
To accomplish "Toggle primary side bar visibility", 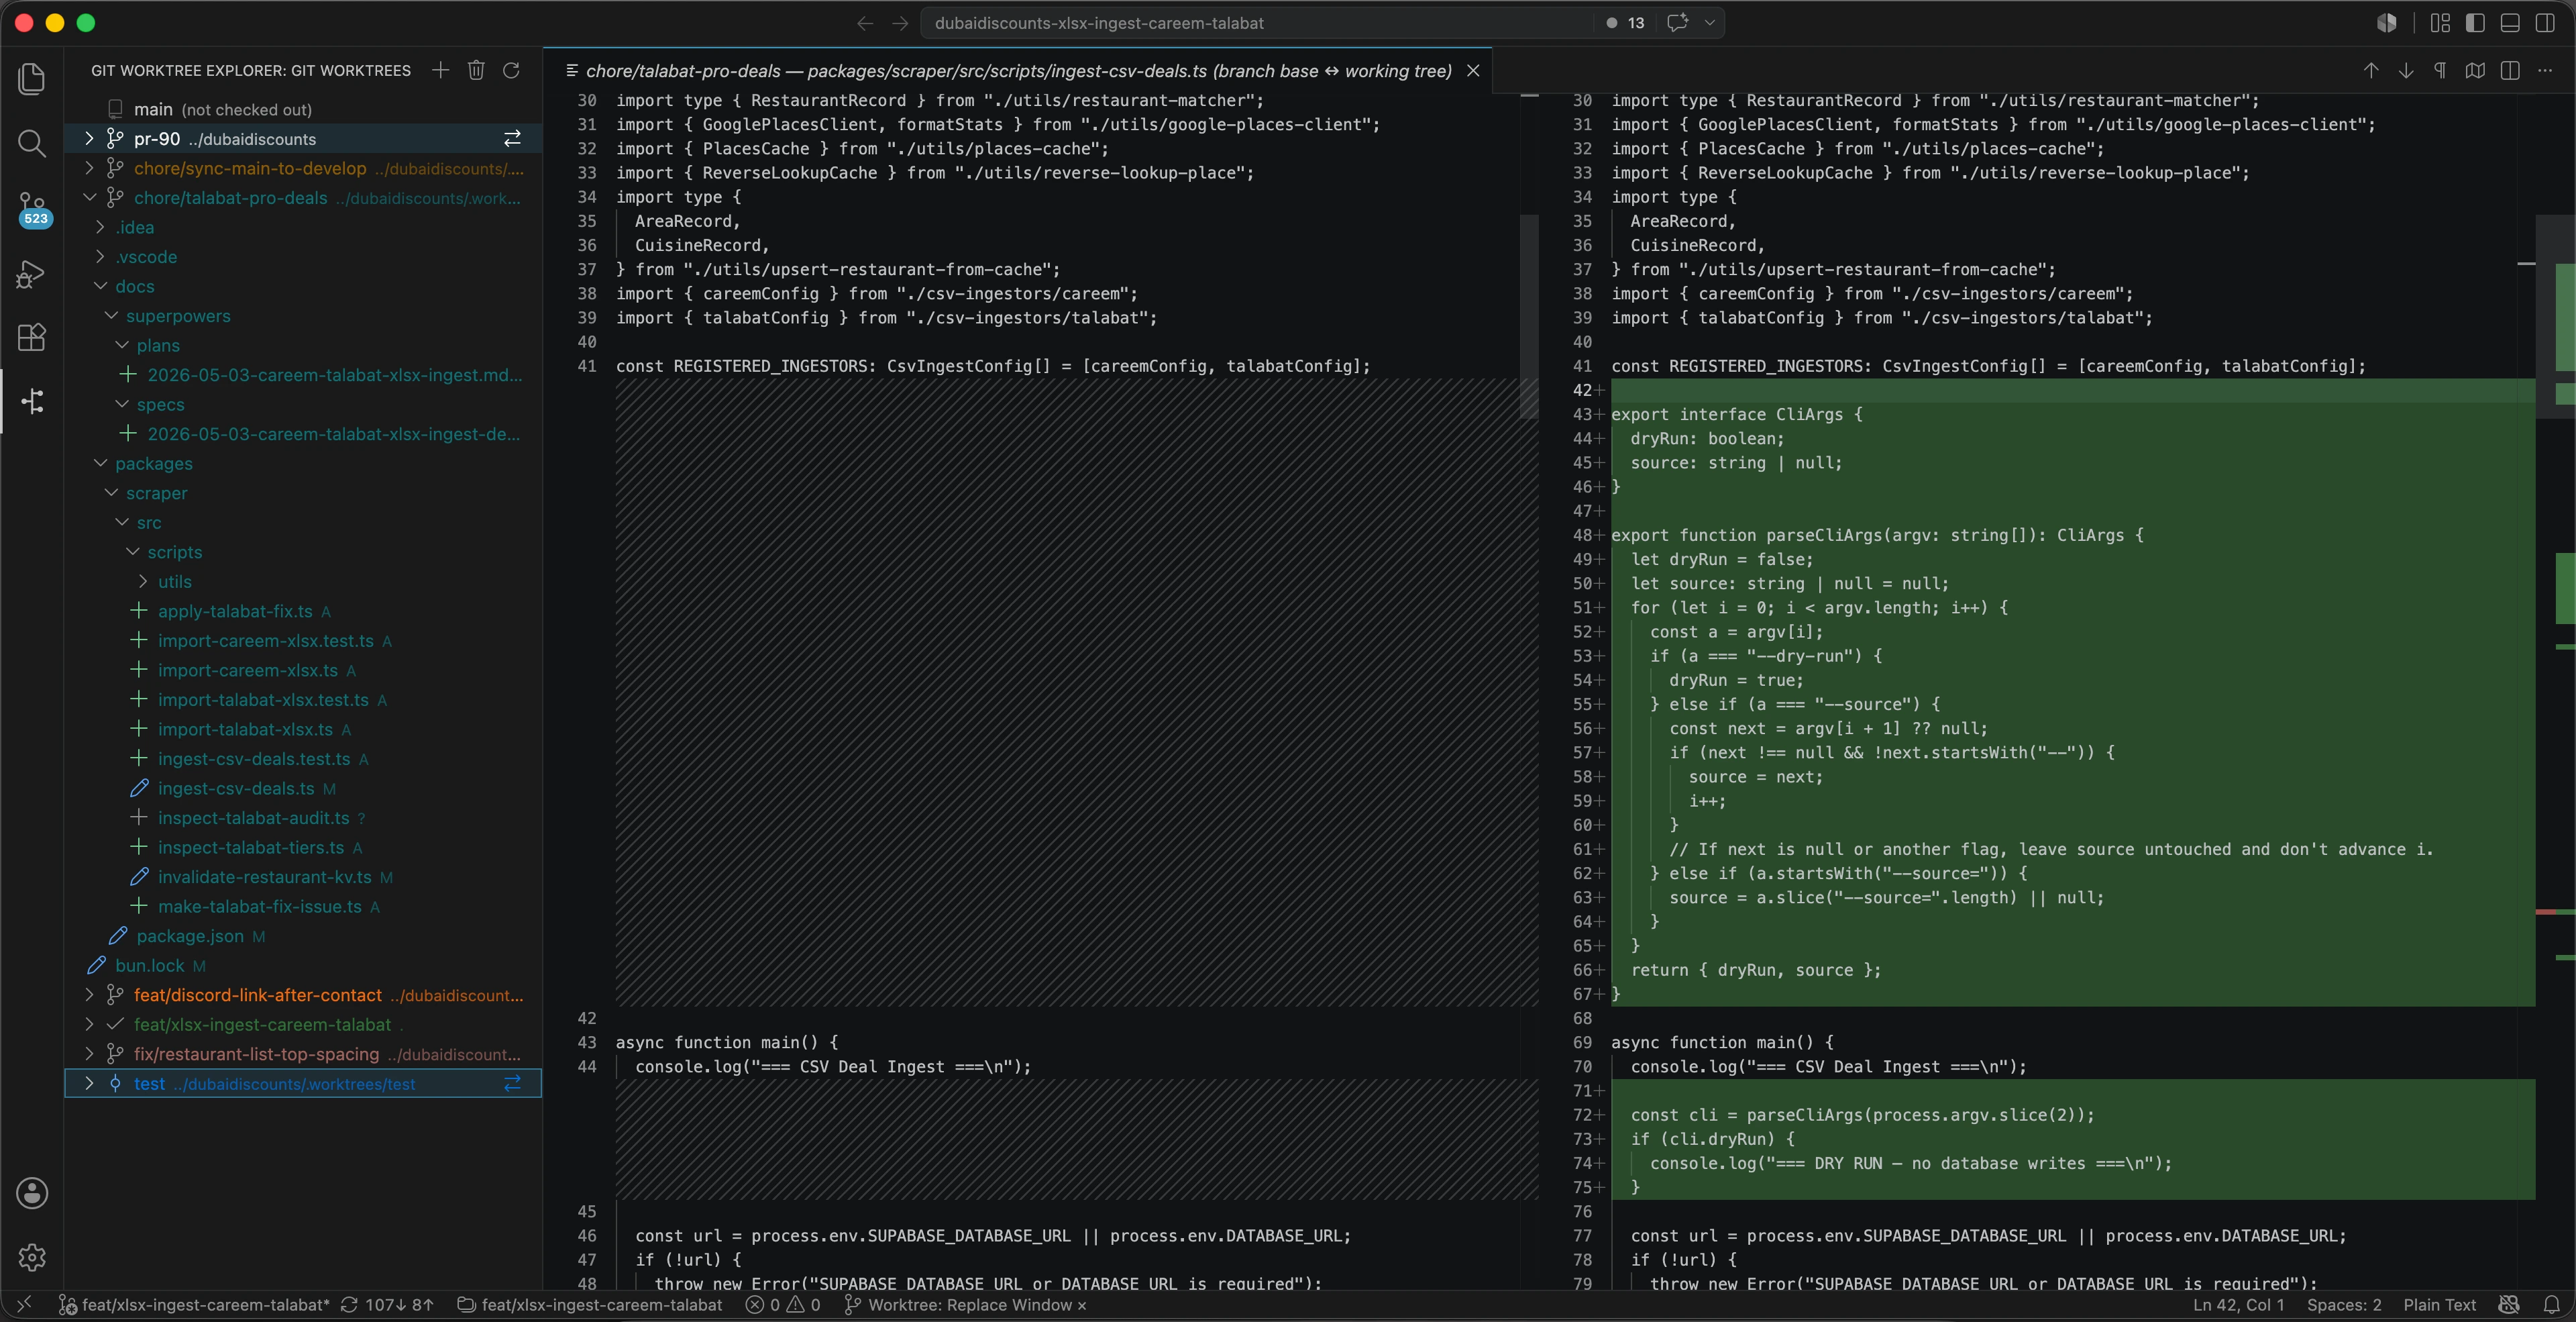I will [2475, 23].
